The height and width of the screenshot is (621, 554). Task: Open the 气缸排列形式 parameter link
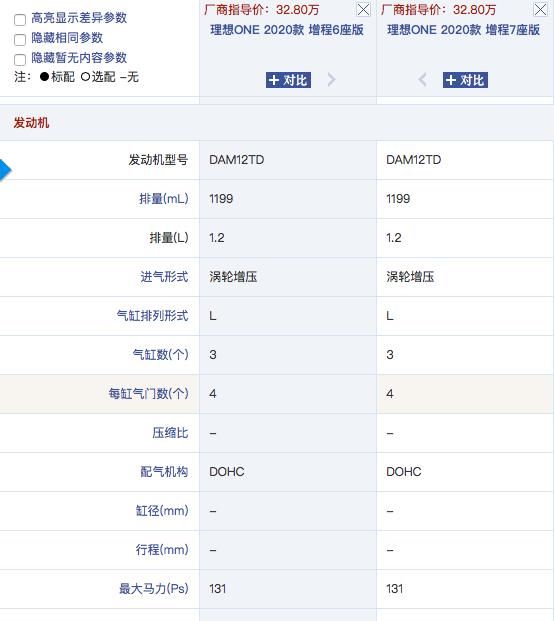[152, 316]
